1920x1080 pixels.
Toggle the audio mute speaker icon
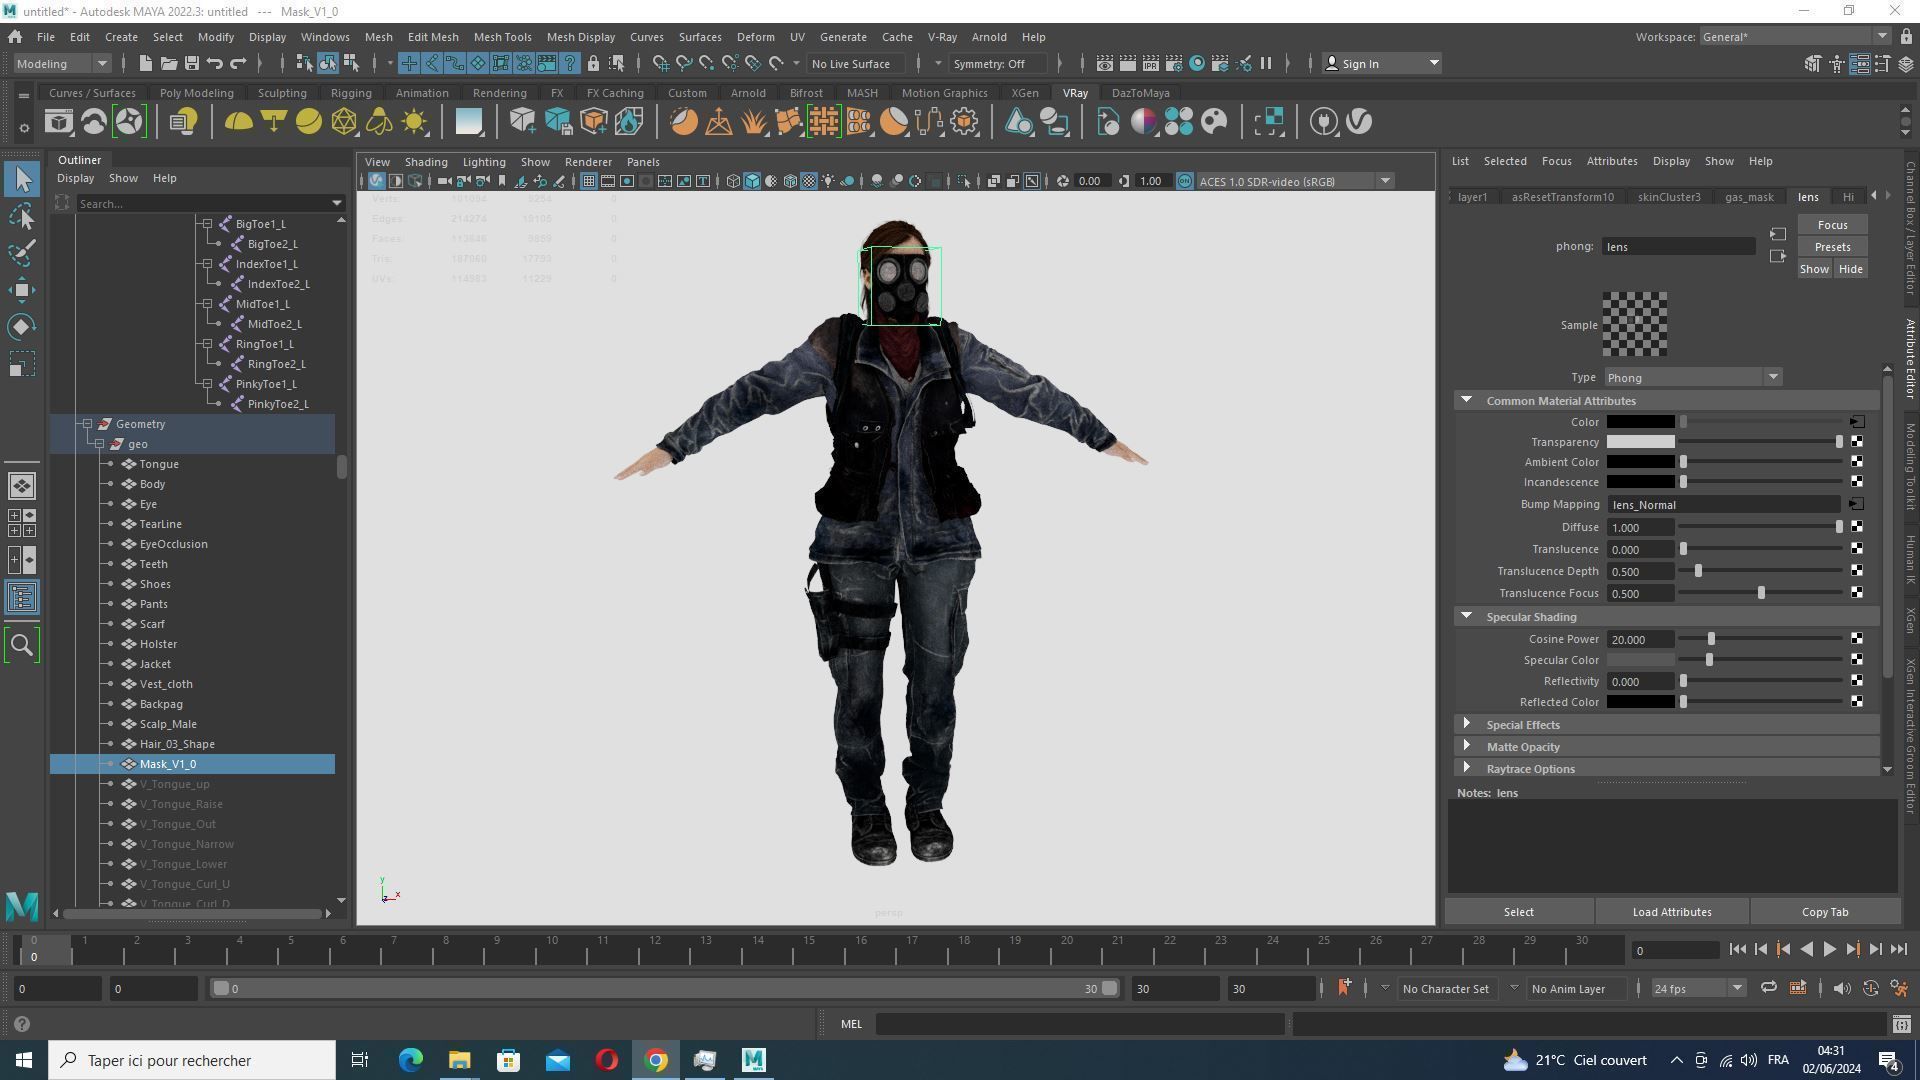(1841, 988)
